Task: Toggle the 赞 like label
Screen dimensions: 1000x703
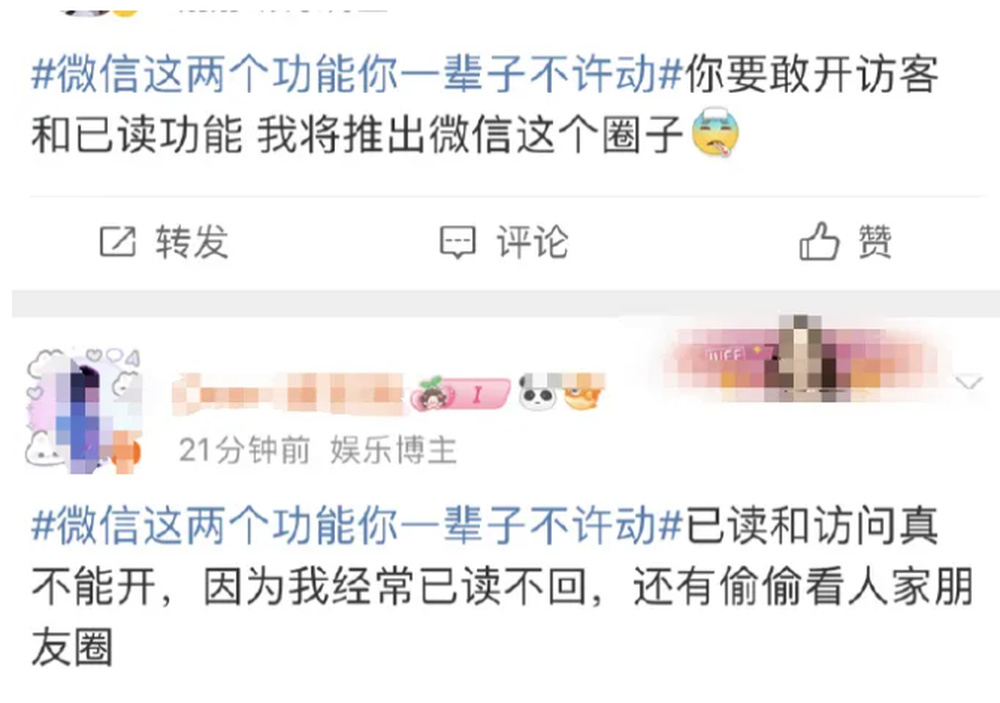Action: point(874,242)
